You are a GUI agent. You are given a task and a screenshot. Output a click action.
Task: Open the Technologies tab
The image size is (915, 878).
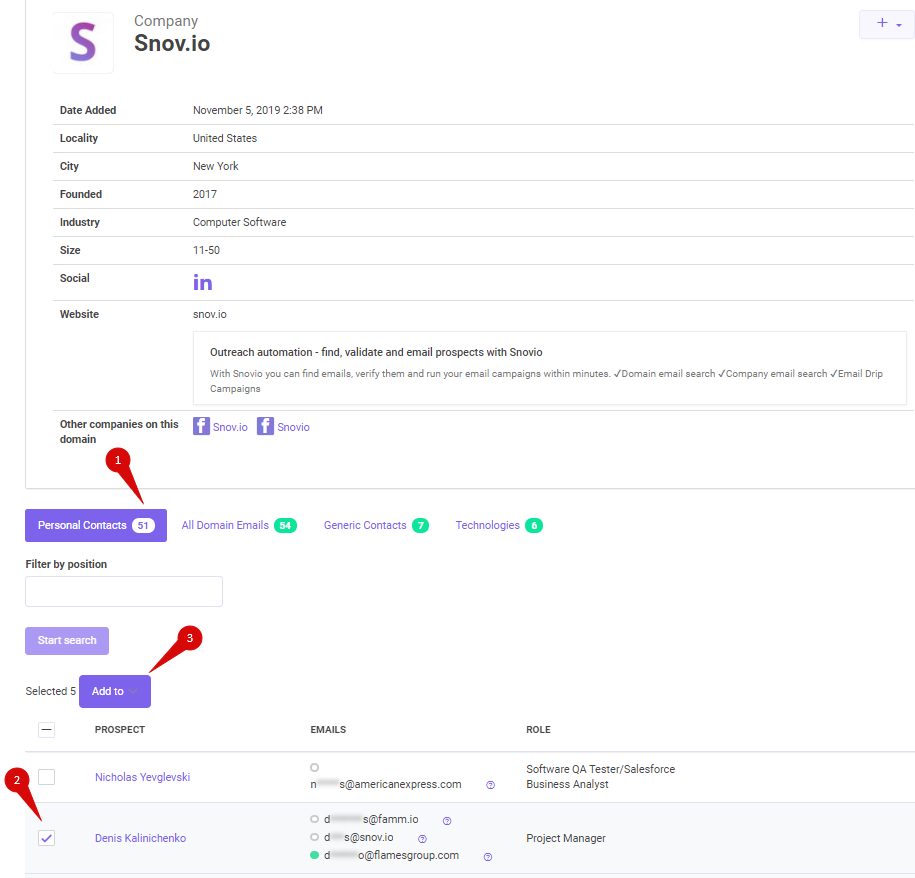(499, 526)
